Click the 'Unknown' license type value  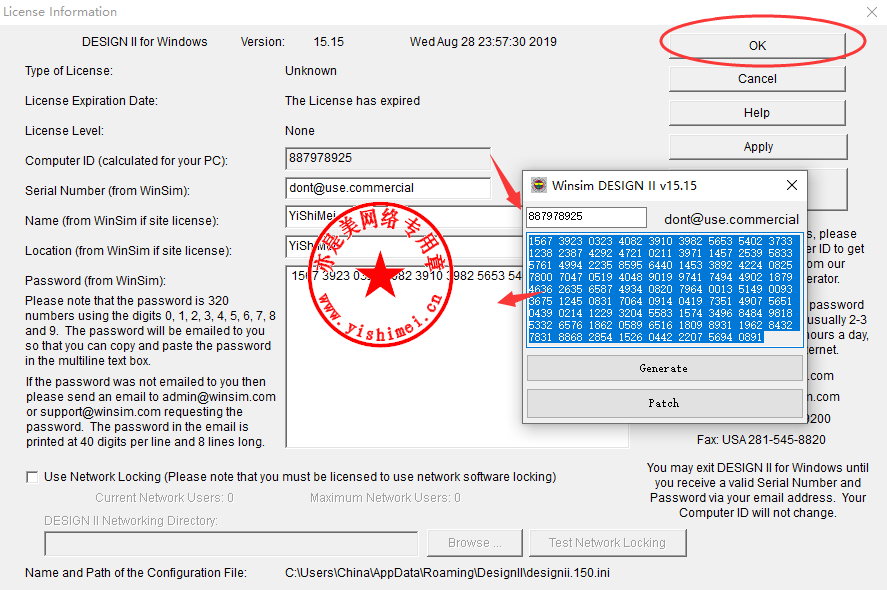[x=311, y=71]
